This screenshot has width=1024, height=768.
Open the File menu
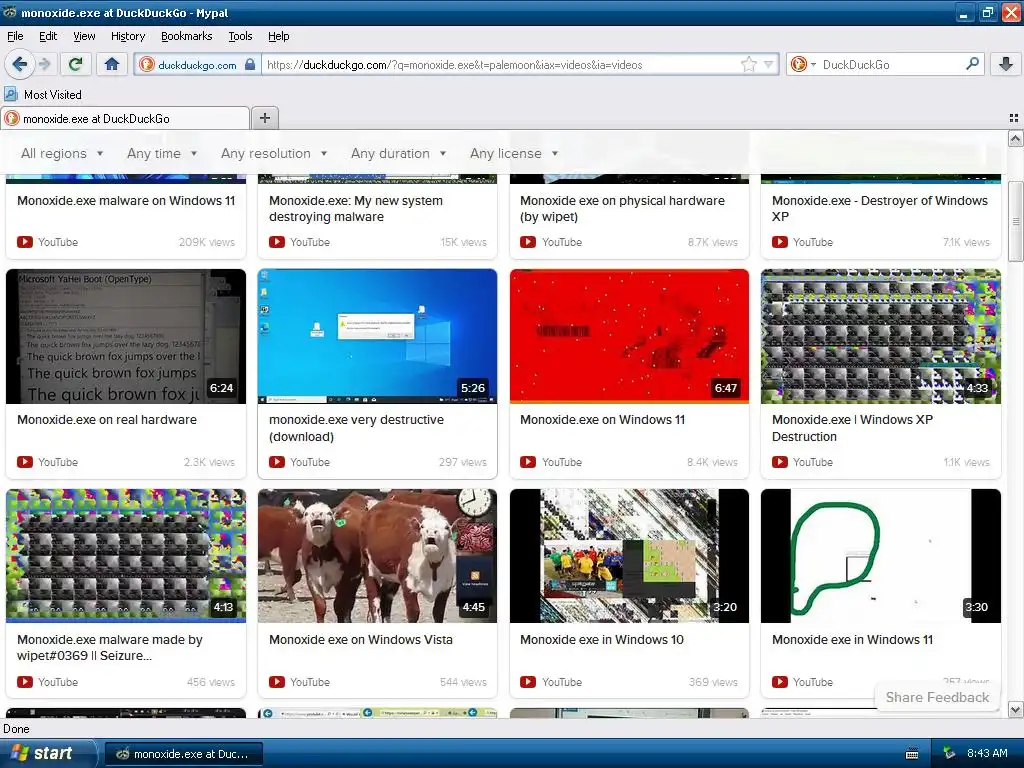(15, 37)
